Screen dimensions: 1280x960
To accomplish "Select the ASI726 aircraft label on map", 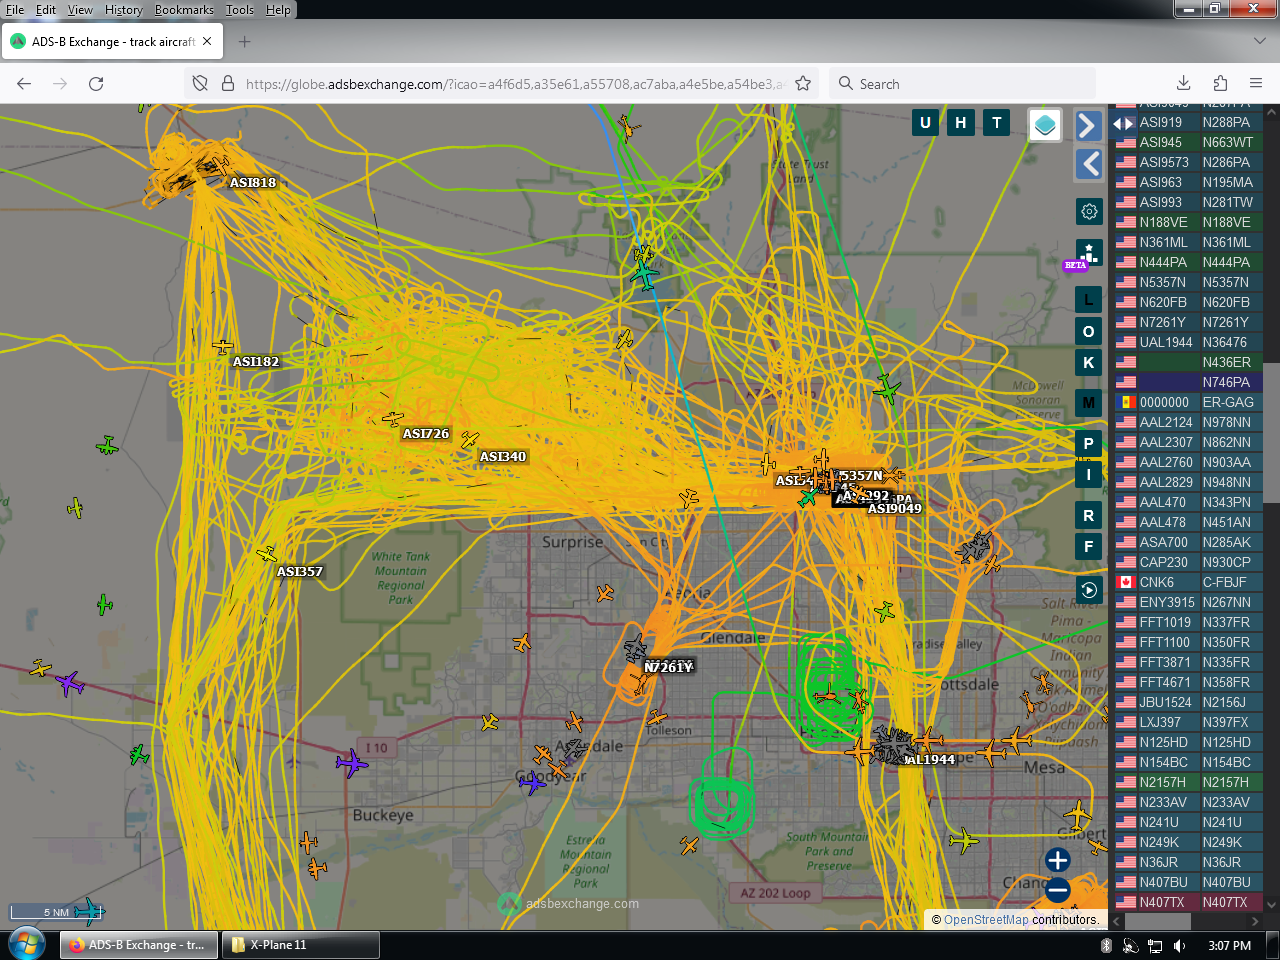I will 426,434.
